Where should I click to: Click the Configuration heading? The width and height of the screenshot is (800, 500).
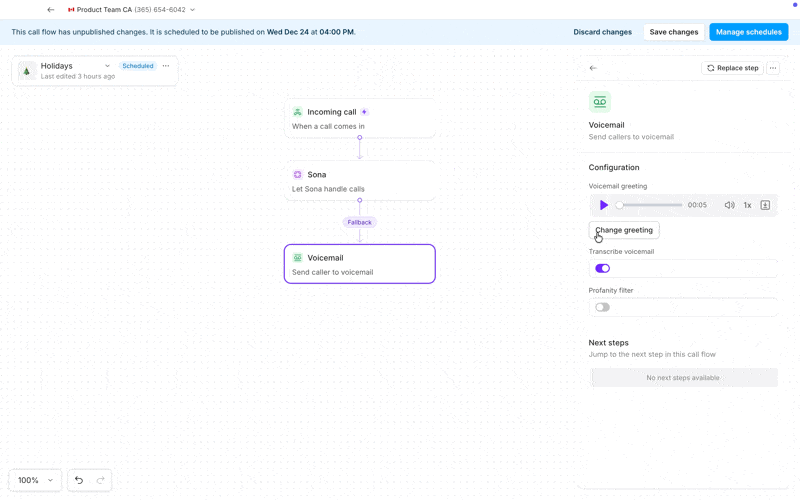click(x=614, y=167)
